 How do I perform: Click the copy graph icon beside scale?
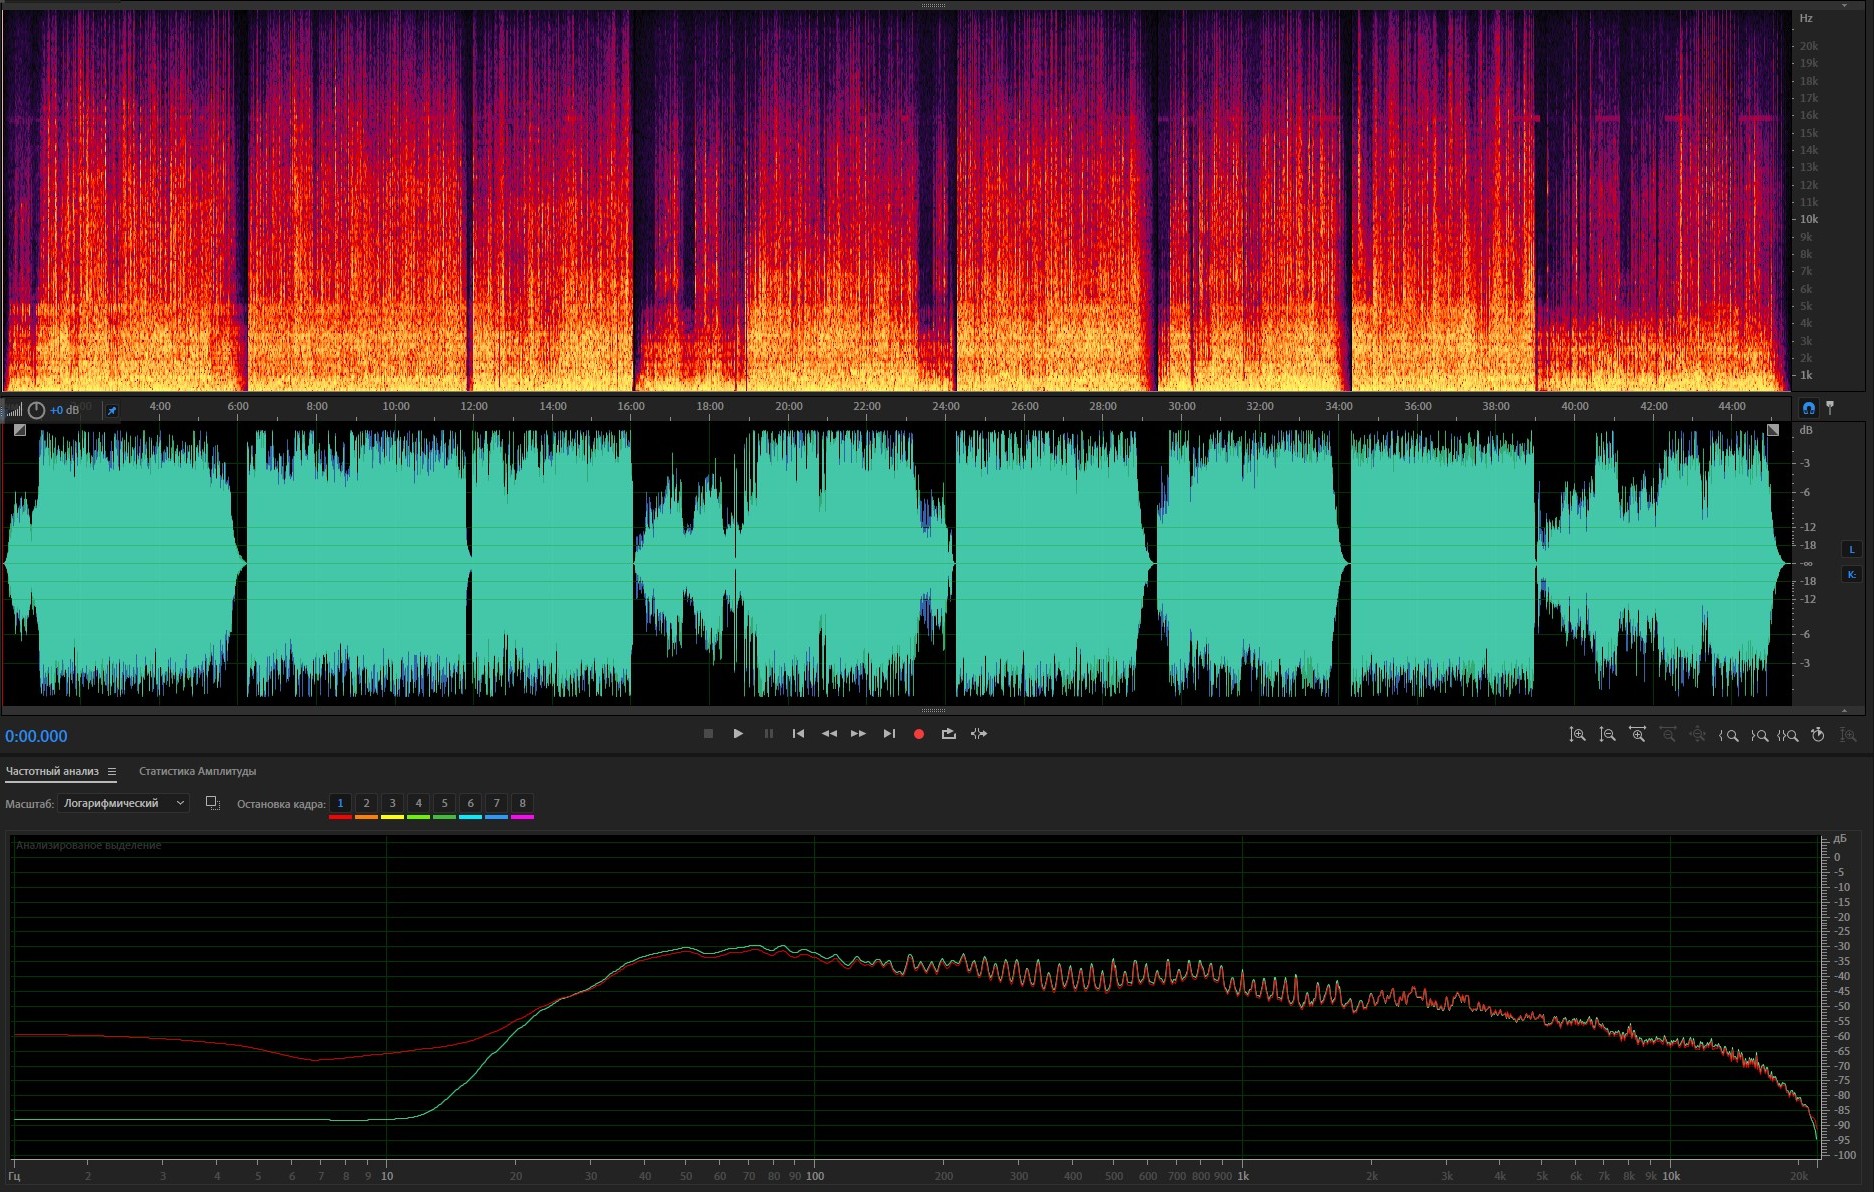tap(212, 803)
